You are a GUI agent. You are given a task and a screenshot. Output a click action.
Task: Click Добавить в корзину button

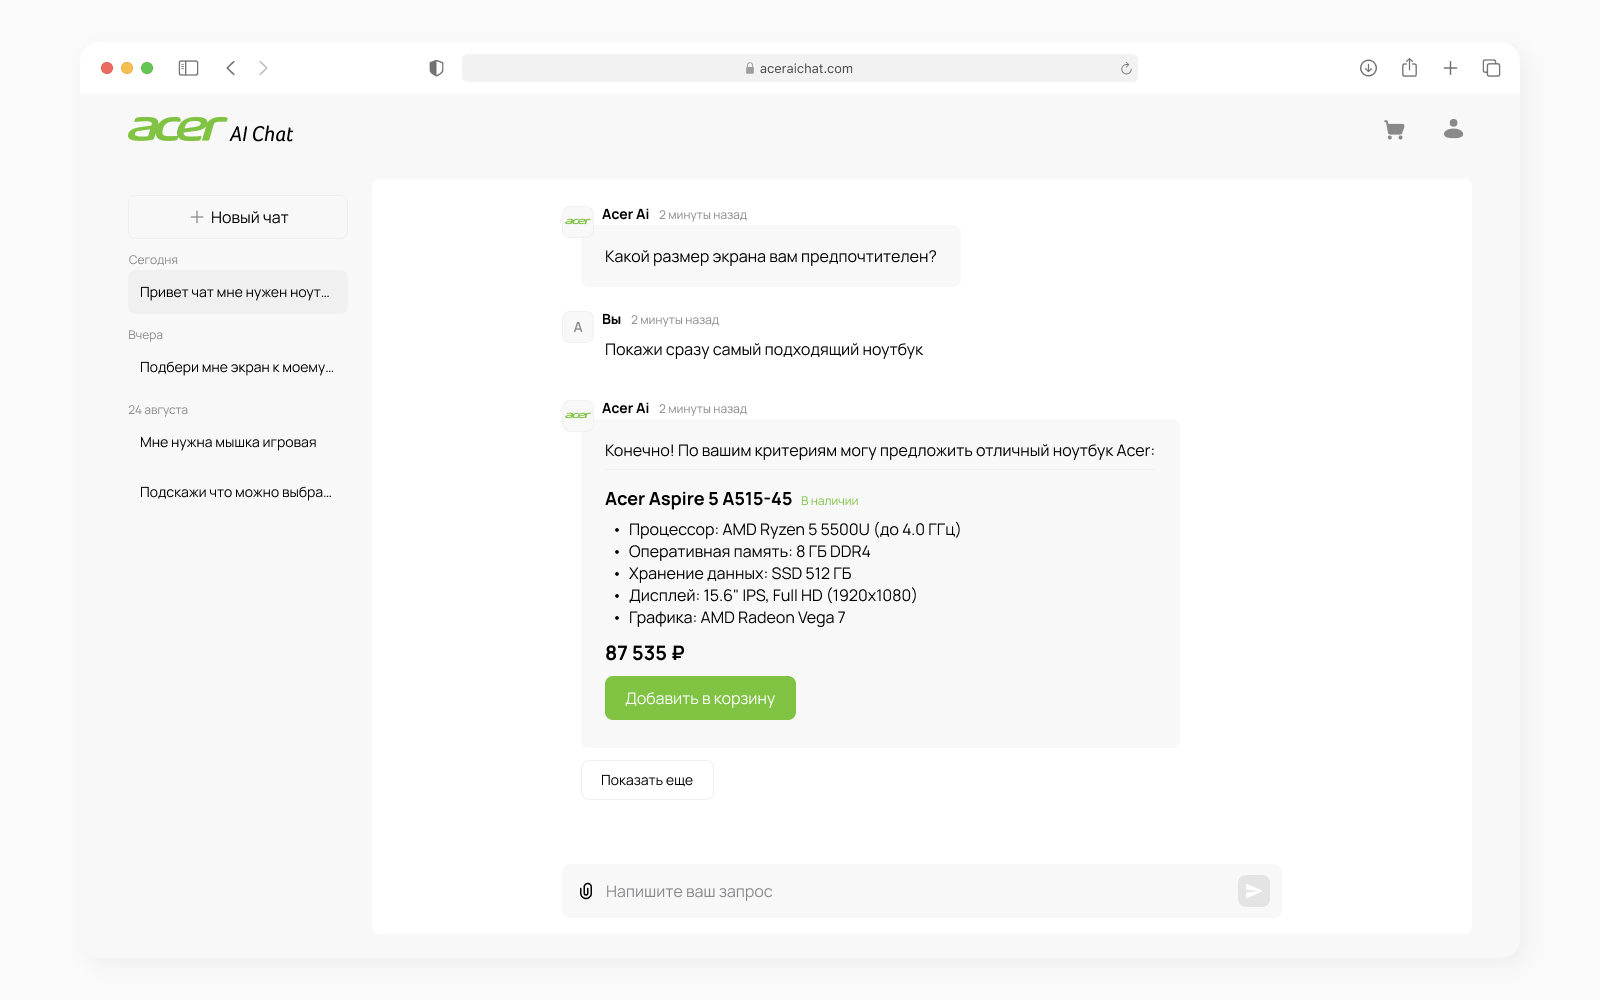700,698
